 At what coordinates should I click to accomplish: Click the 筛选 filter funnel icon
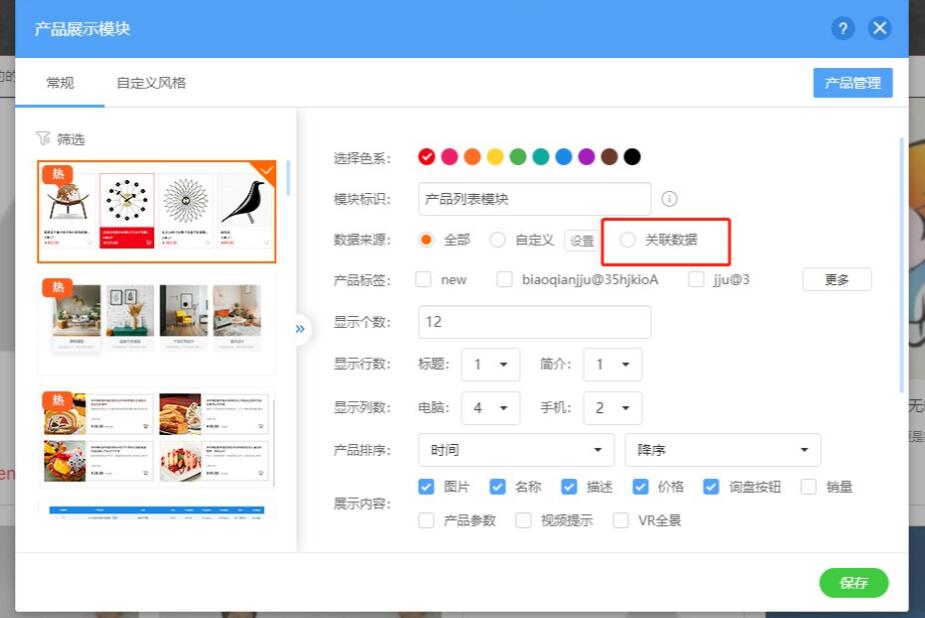(x=43, y=139)
